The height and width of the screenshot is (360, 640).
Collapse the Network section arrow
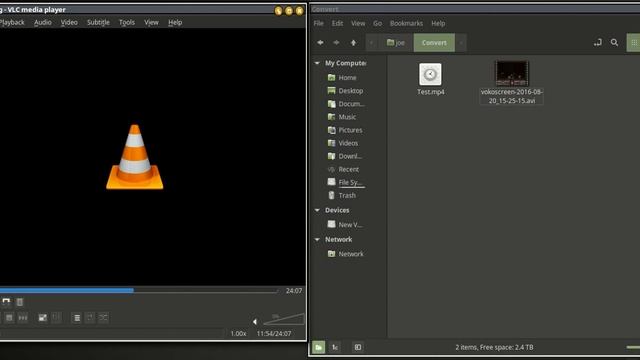(x=317, y=240)
